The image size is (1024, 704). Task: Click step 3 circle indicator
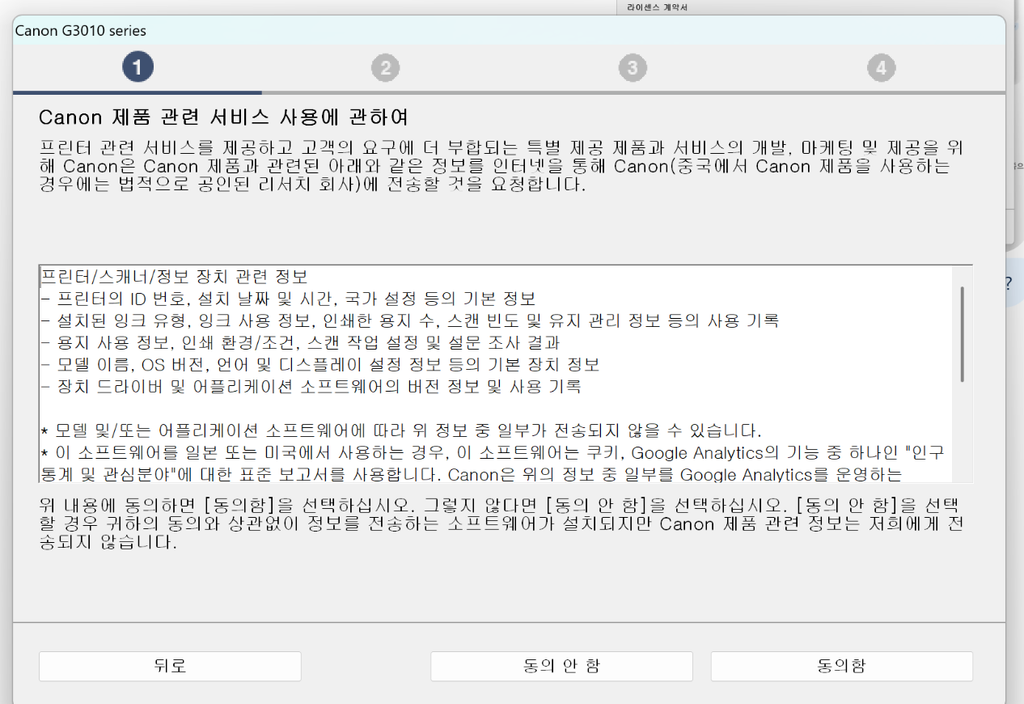tap(633, 68)
